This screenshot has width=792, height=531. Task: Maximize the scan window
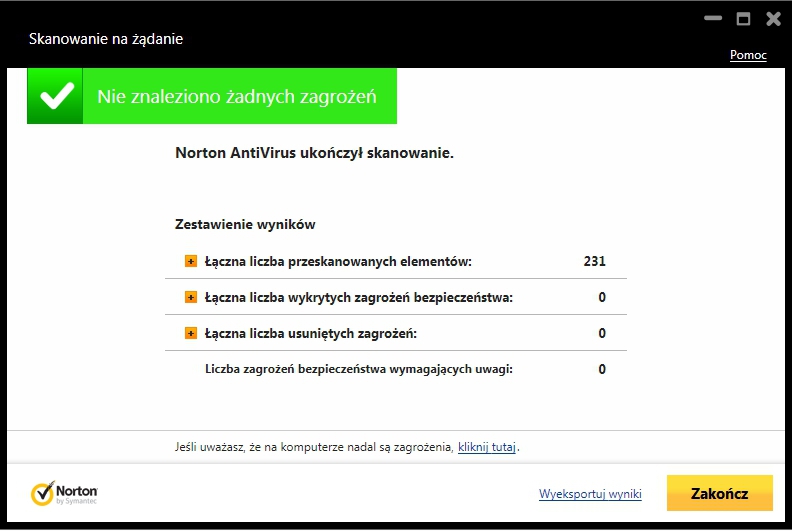pyautogui.click(x=743, y=19)
